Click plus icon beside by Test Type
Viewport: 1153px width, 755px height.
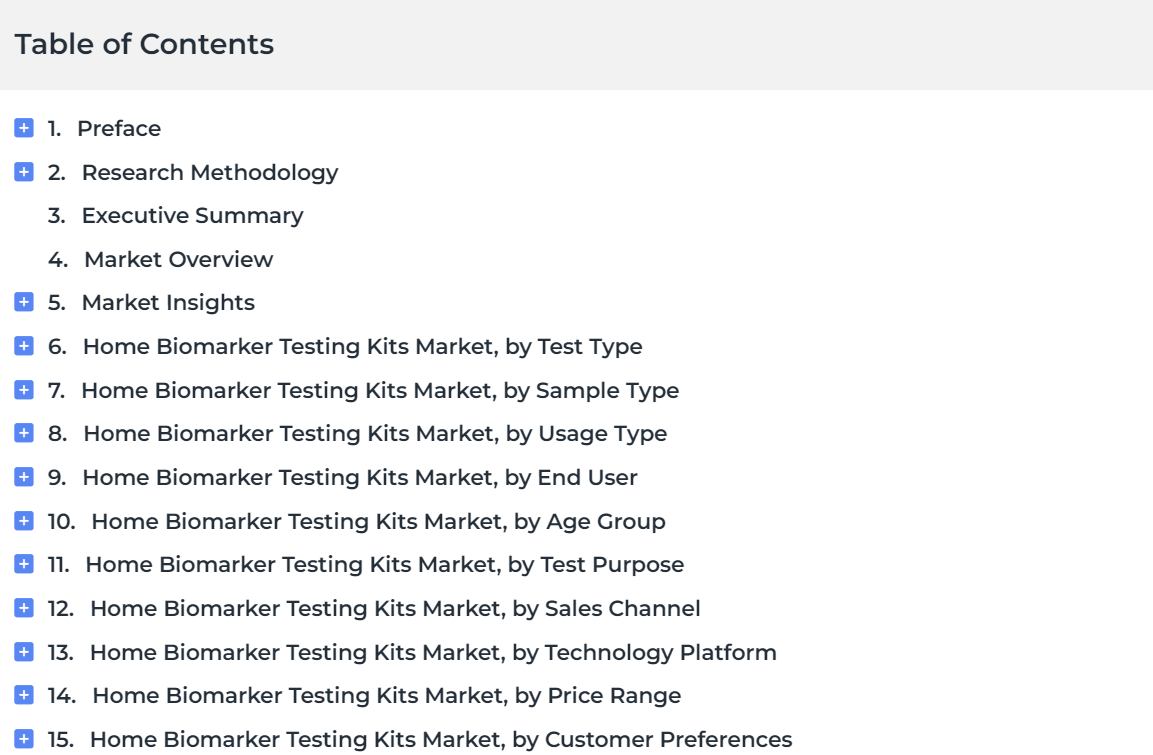[x=24, y=346]
